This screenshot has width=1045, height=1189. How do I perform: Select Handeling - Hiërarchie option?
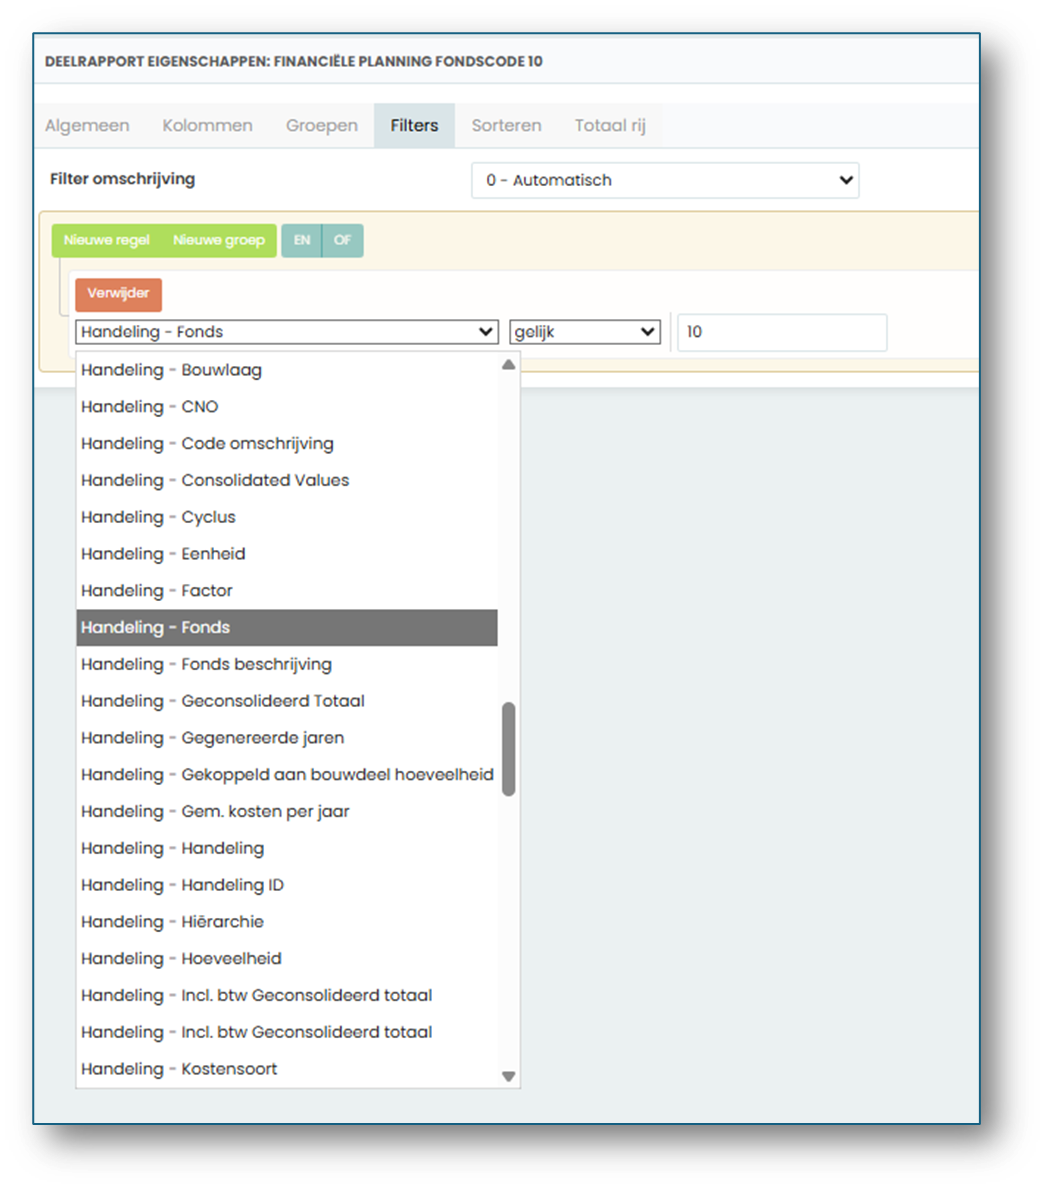click(x=287, y=921)
